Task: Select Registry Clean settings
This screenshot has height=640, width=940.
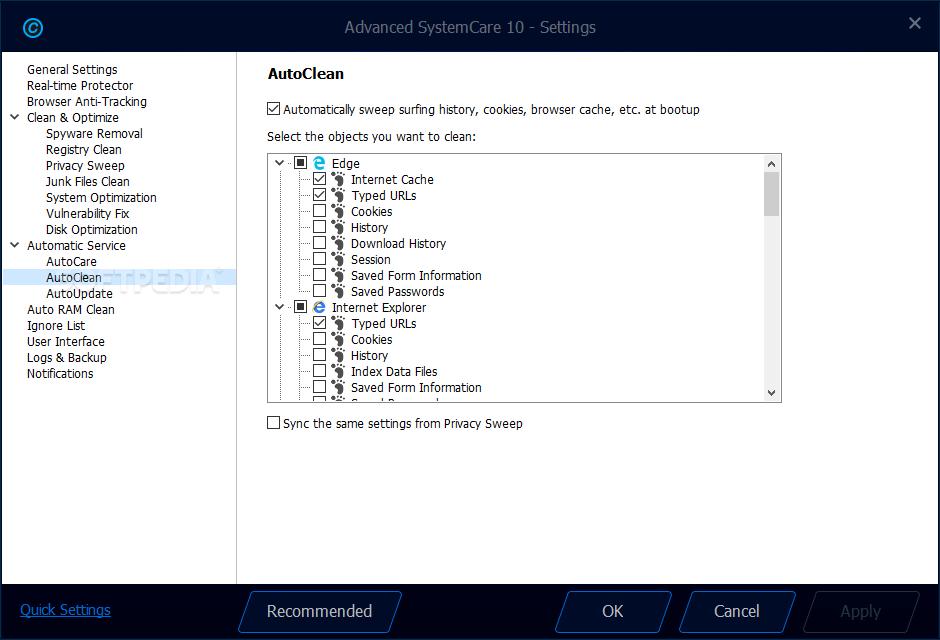Action: [83, 150]
